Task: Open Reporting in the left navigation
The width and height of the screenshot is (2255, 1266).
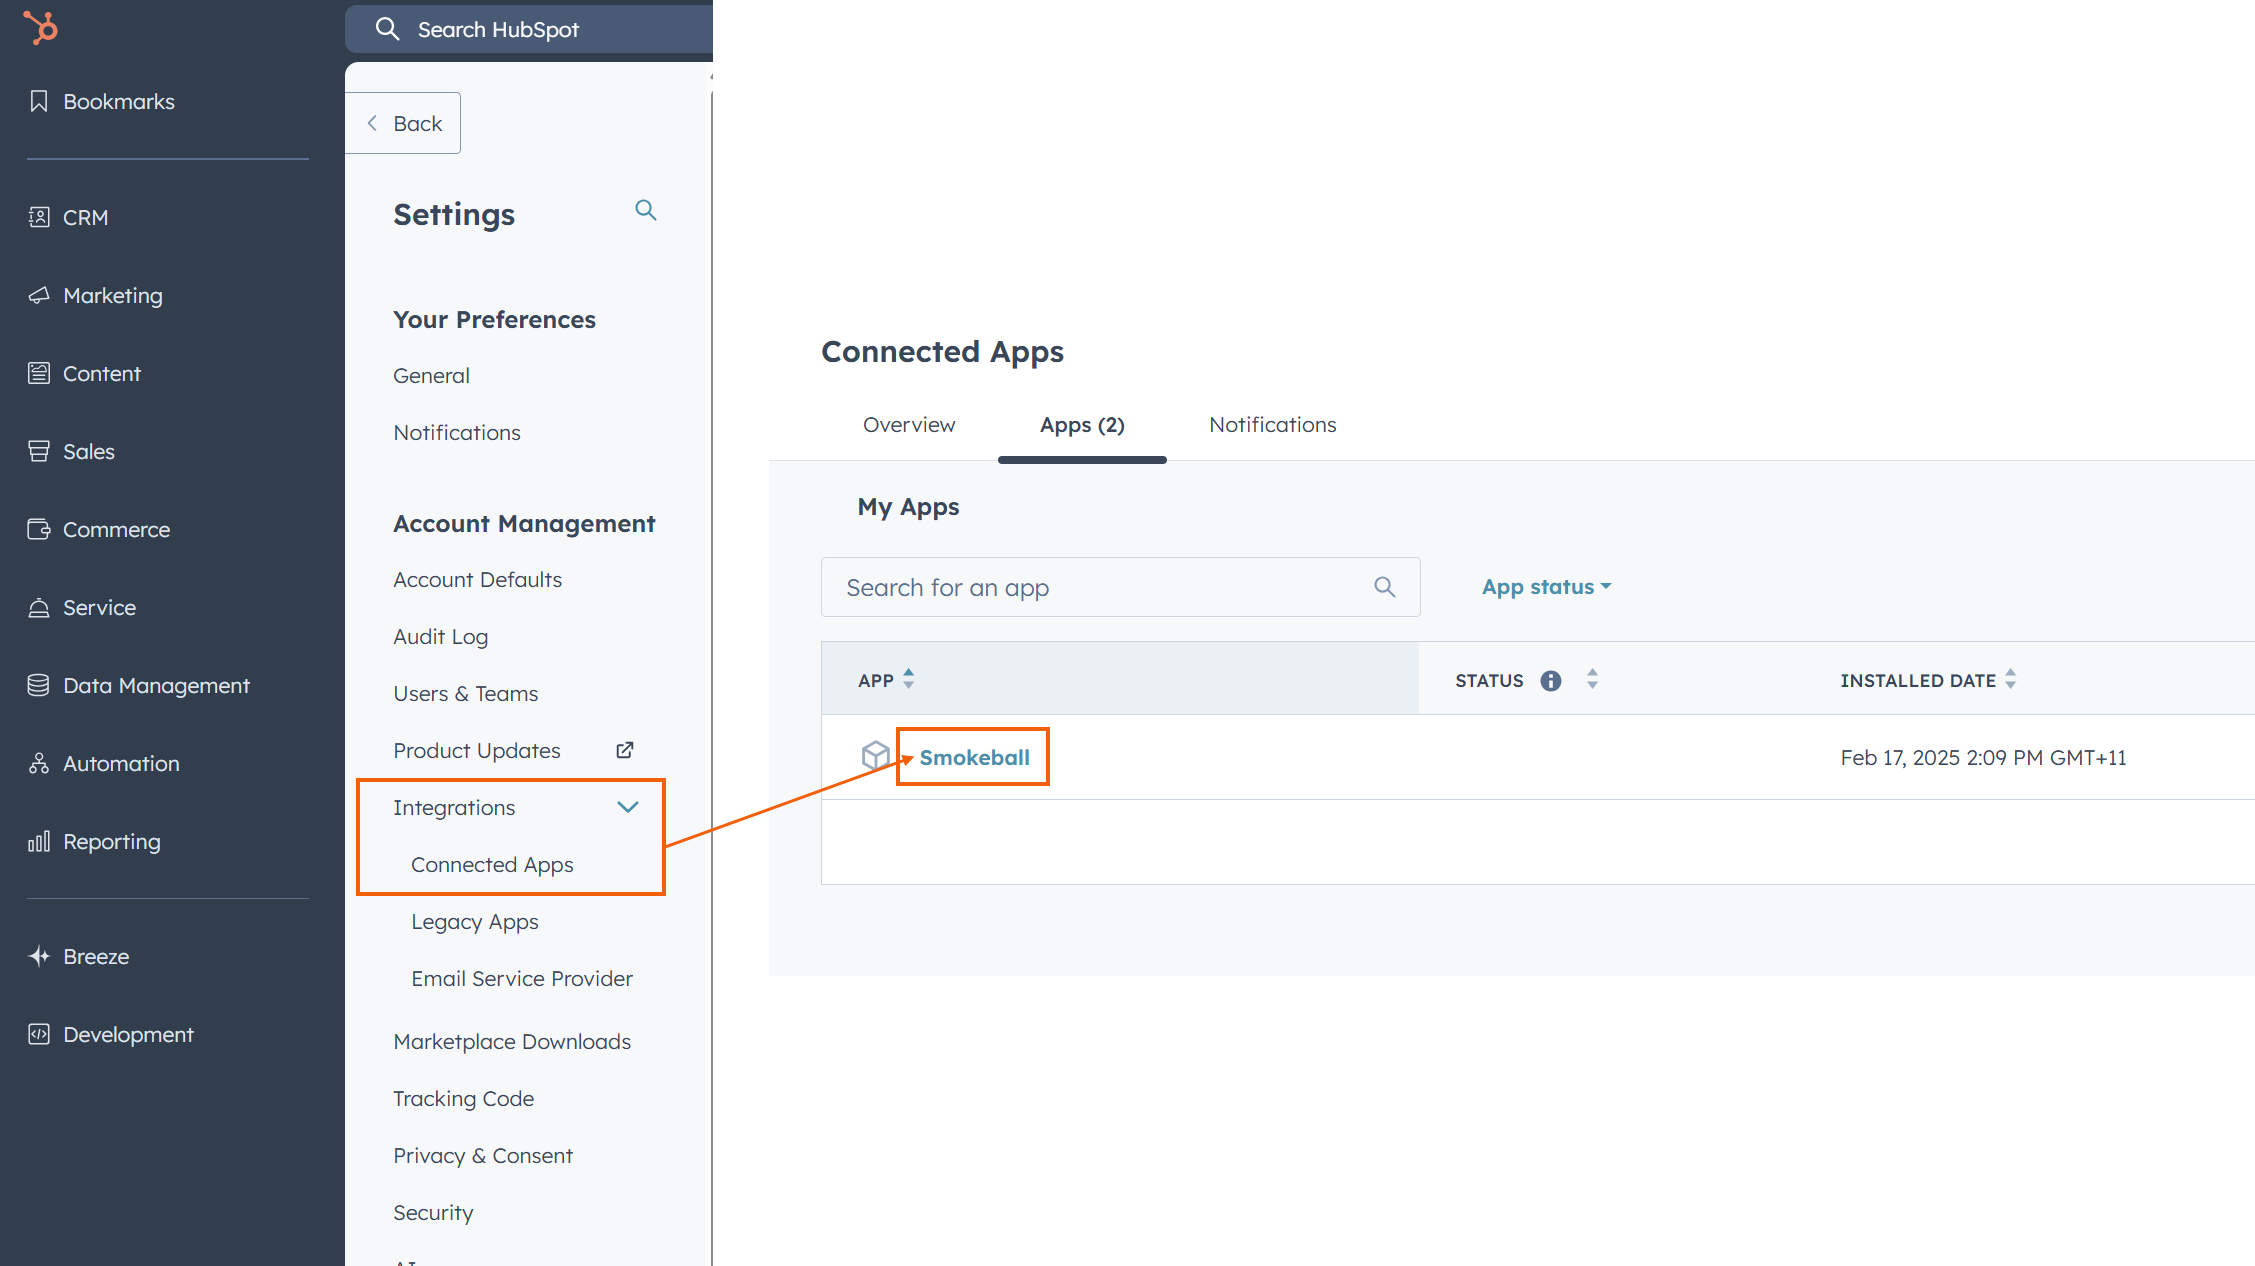Action: point(111,841)
